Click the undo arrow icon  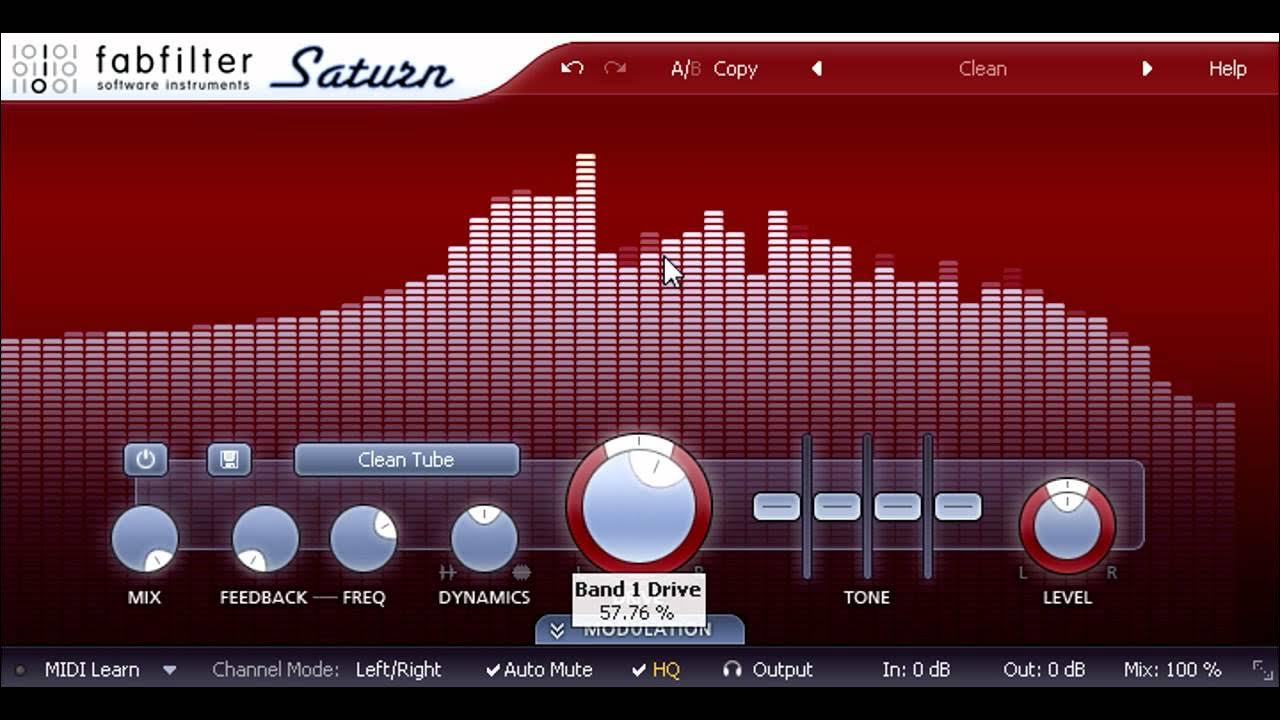click(x=570, y=67)
